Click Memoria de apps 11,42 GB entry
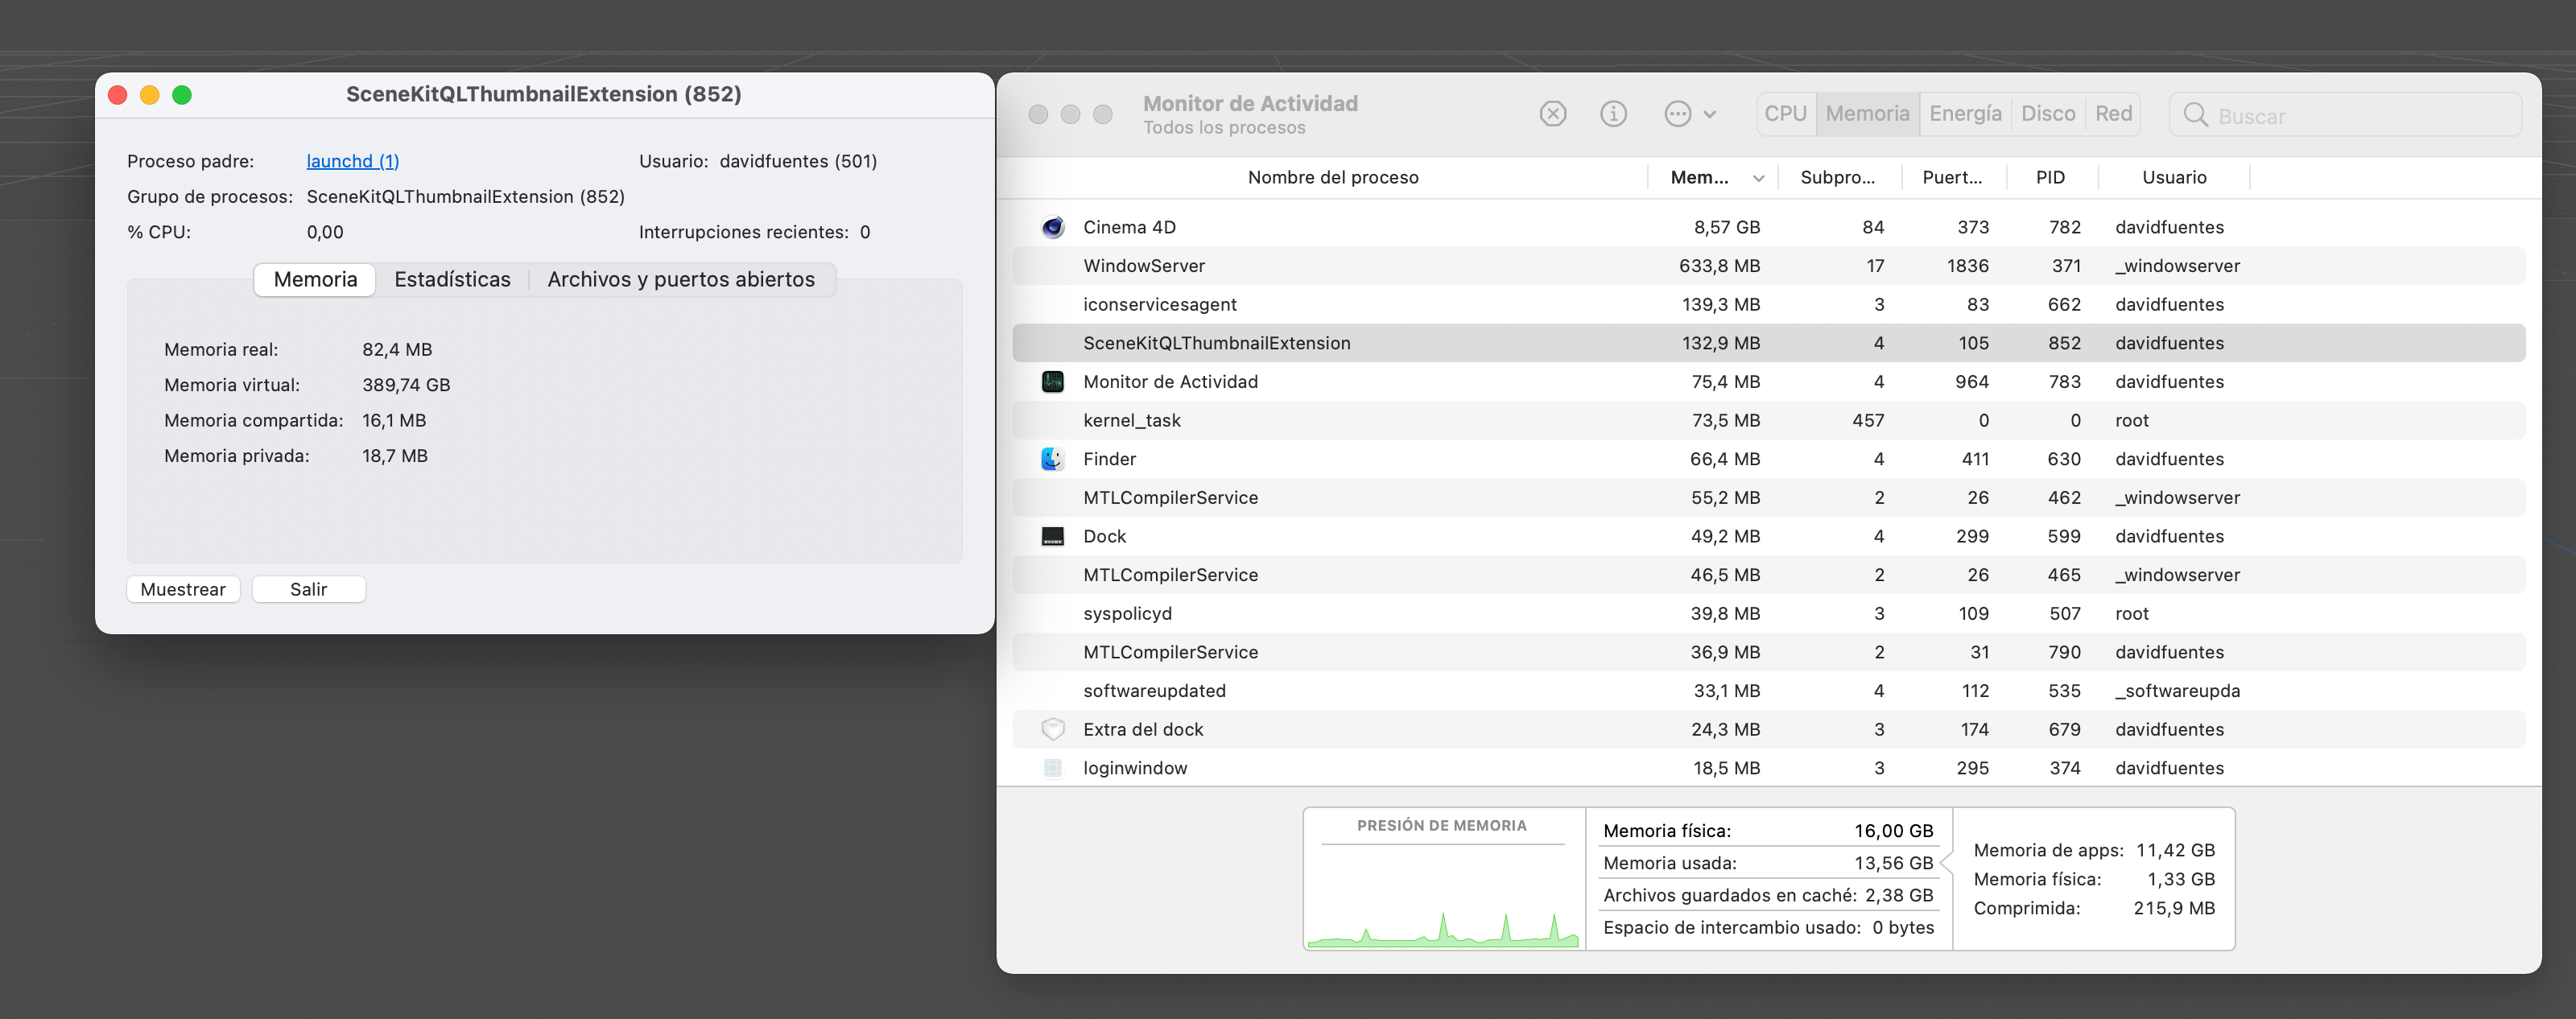The height and width of the screenshot is (1019, 2576). point(2094,850)
